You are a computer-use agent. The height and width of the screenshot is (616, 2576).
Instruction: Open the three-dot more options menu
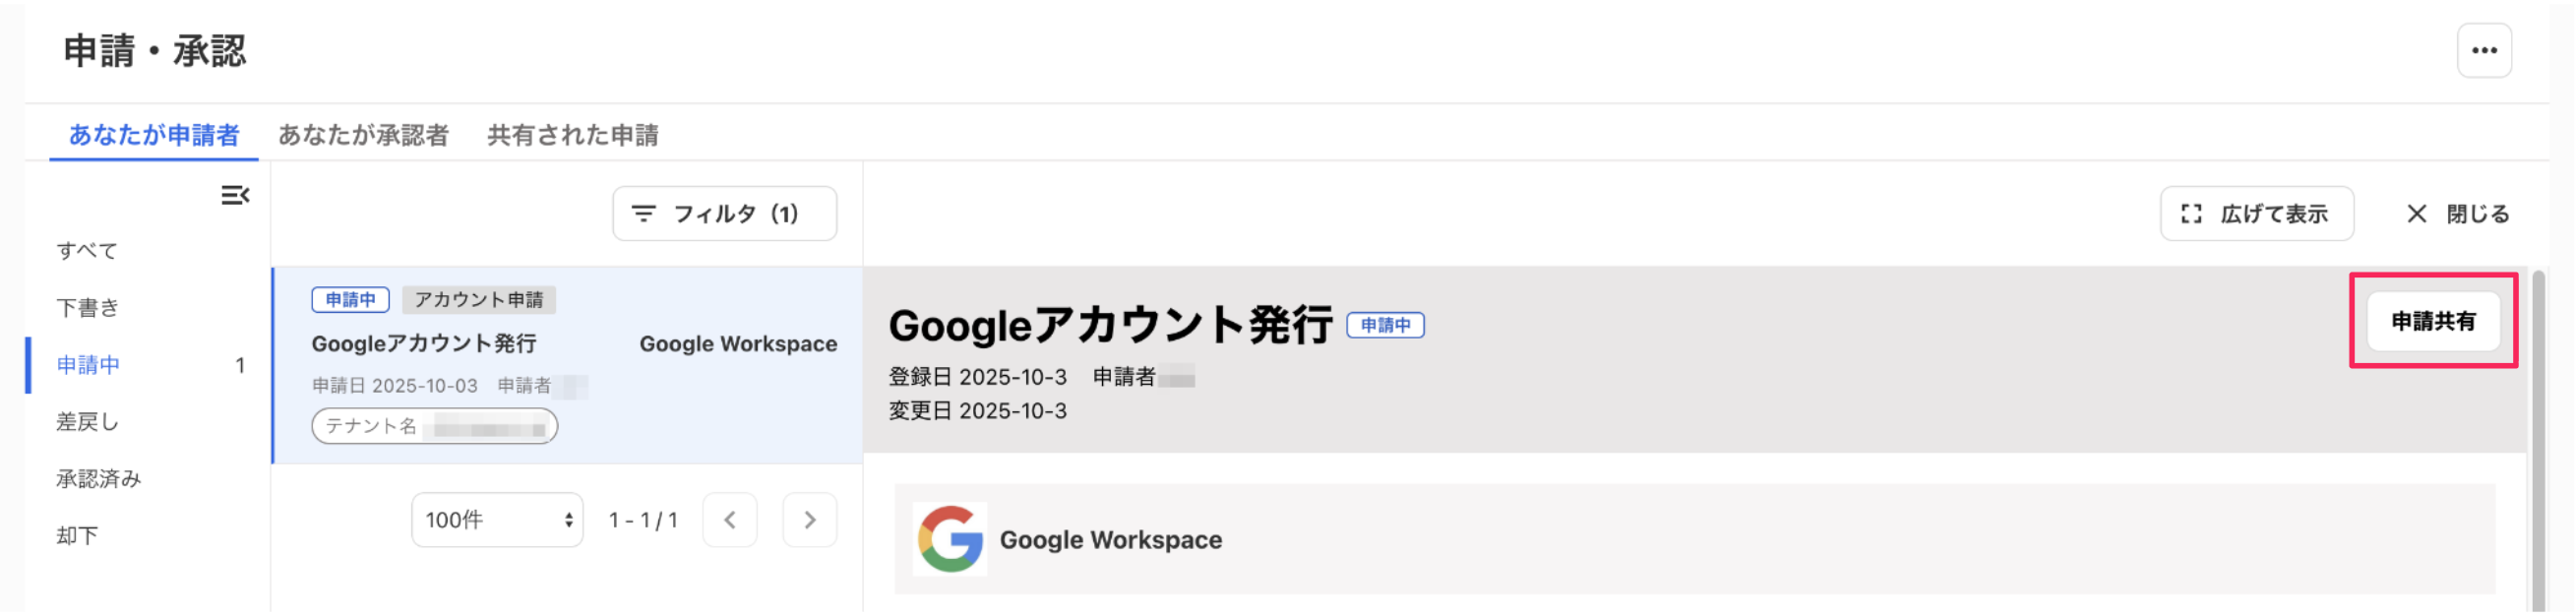click(2483, 50)
